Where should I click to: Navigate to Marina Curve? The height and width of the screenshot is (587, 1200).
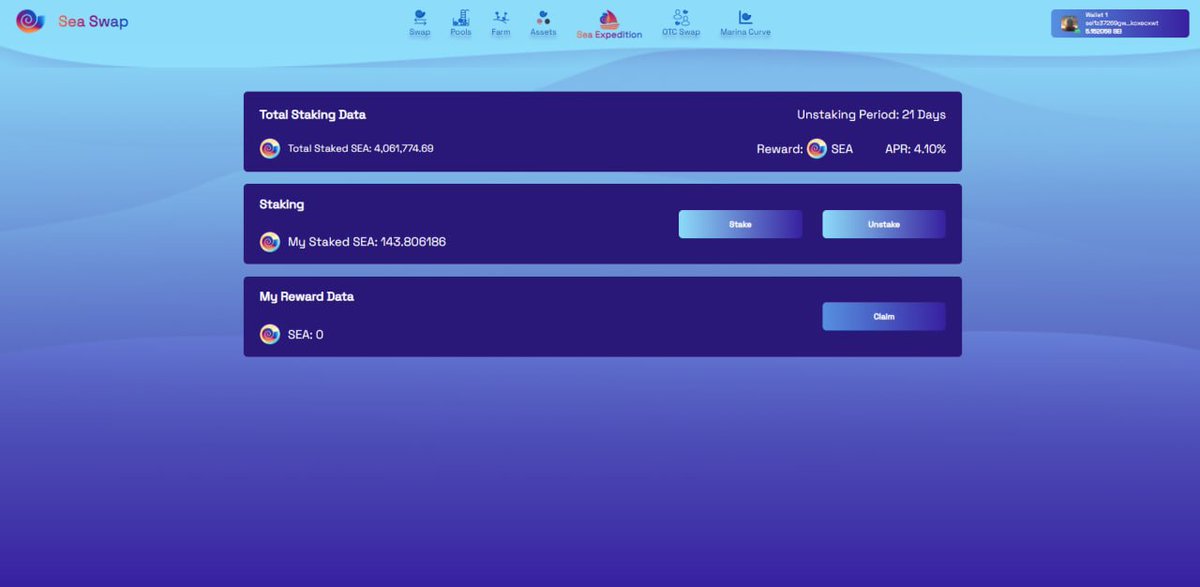click(x=745, y=23)
